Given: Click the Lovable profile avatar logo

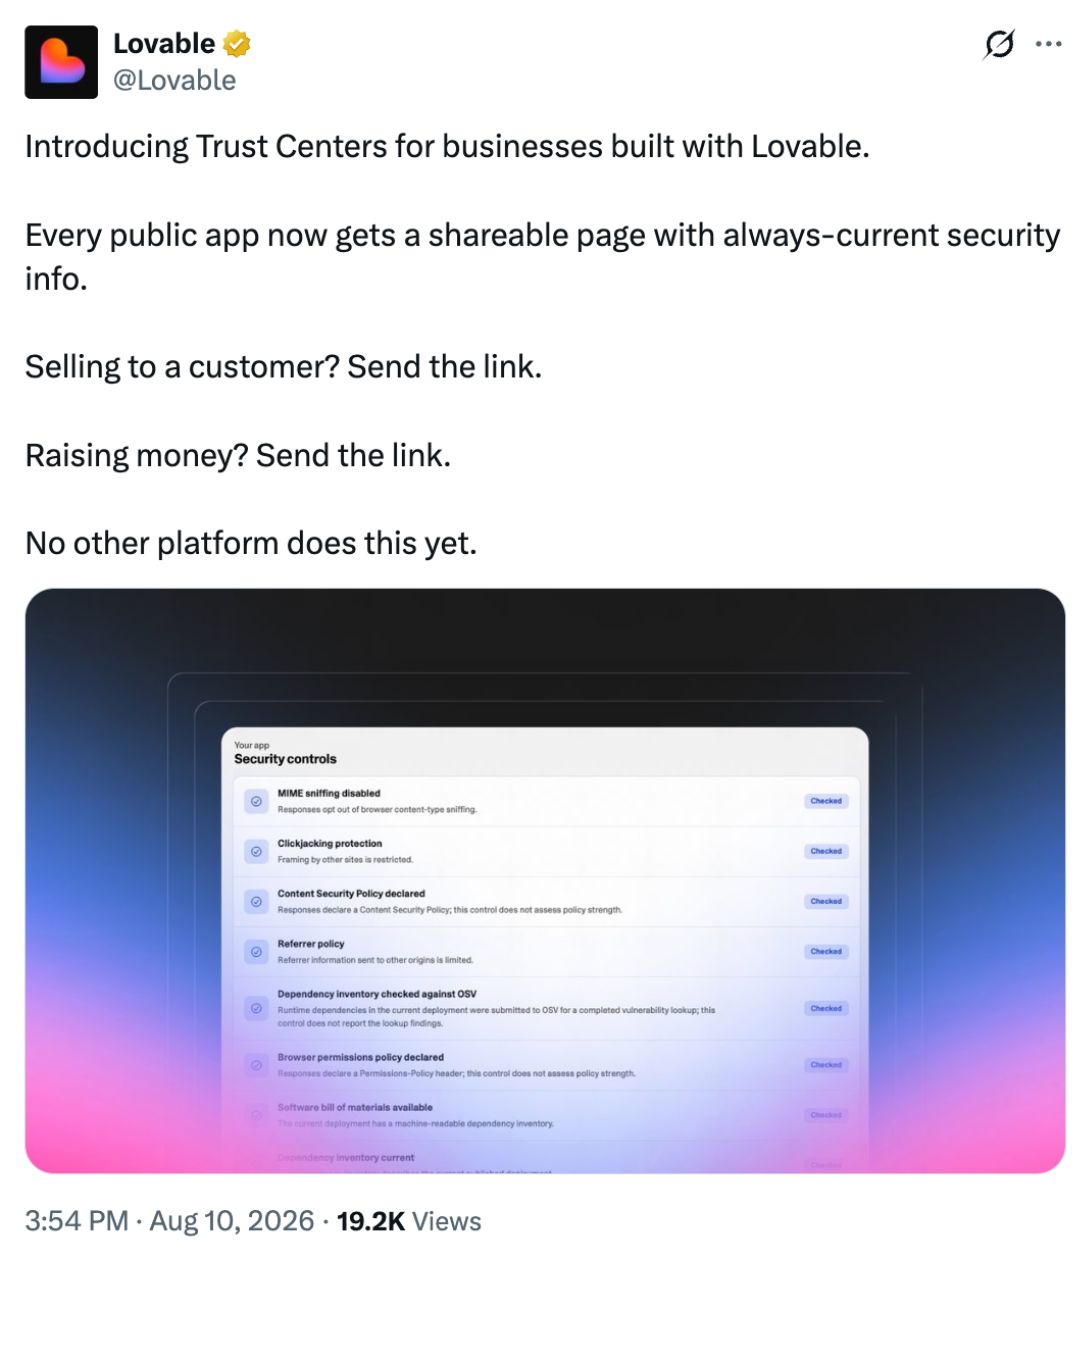Looking at the screenshot, I should tap(61, 62).
